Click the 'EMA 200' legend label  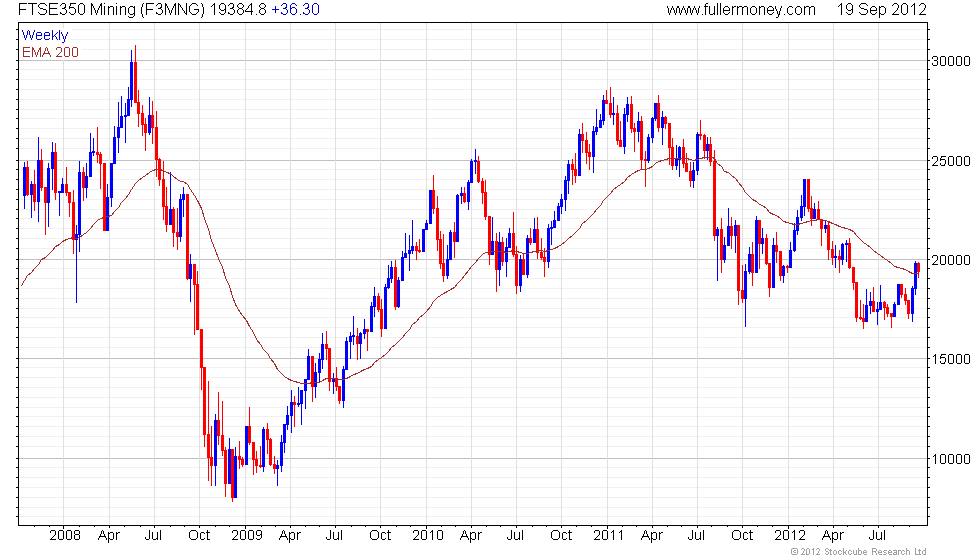click(50, 52)
